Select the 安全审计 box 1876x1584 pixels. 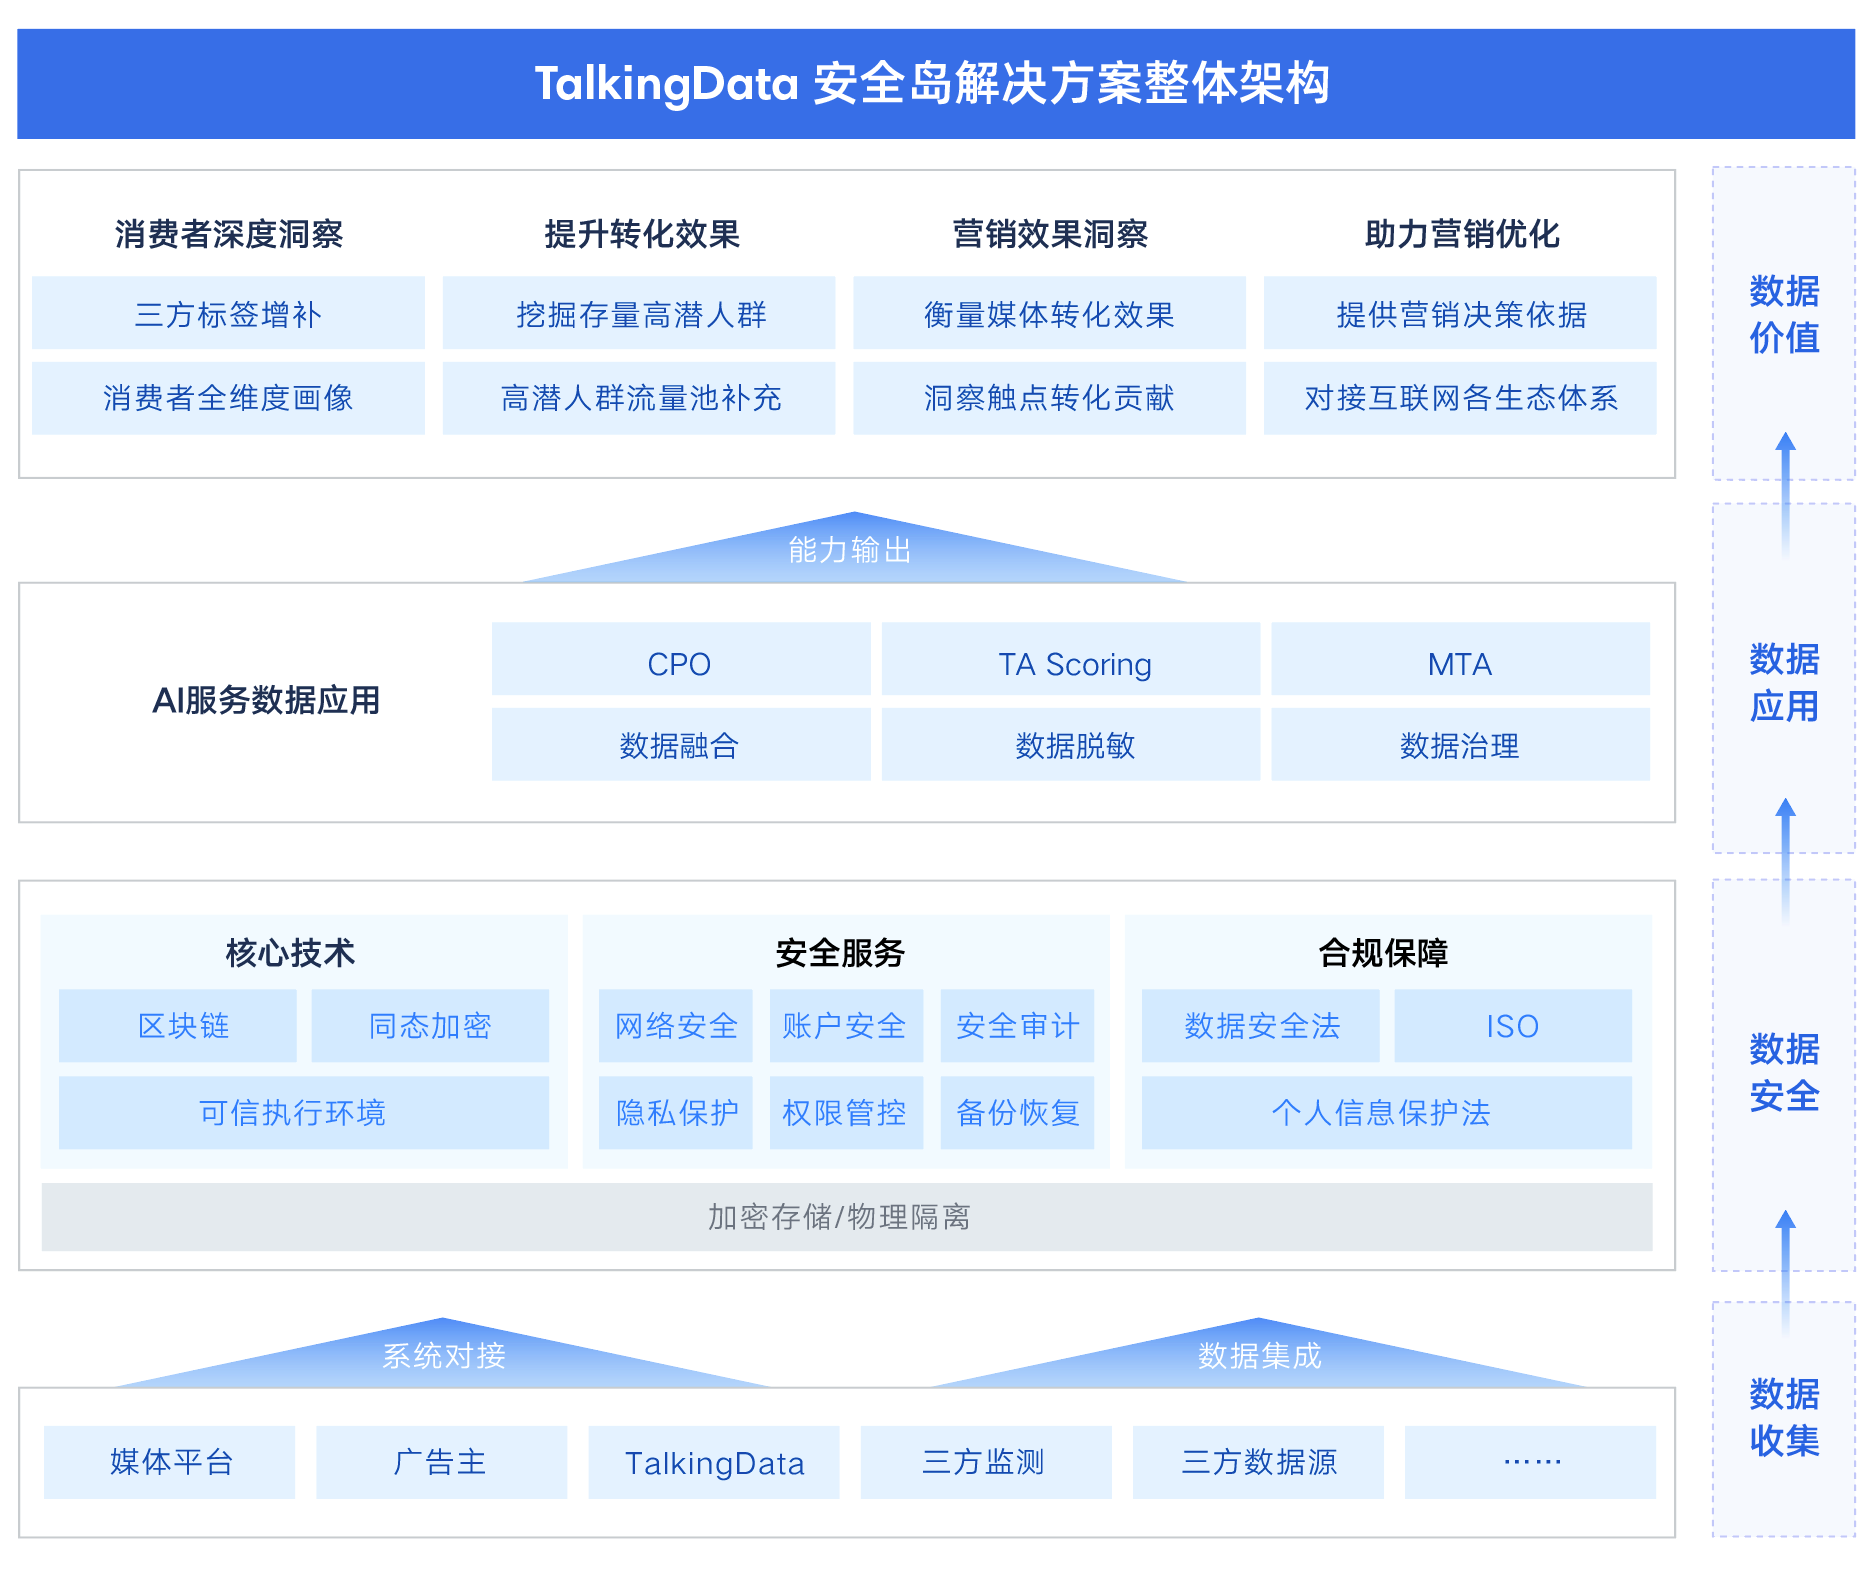pyautogui.click(x=1017, y=1026)
